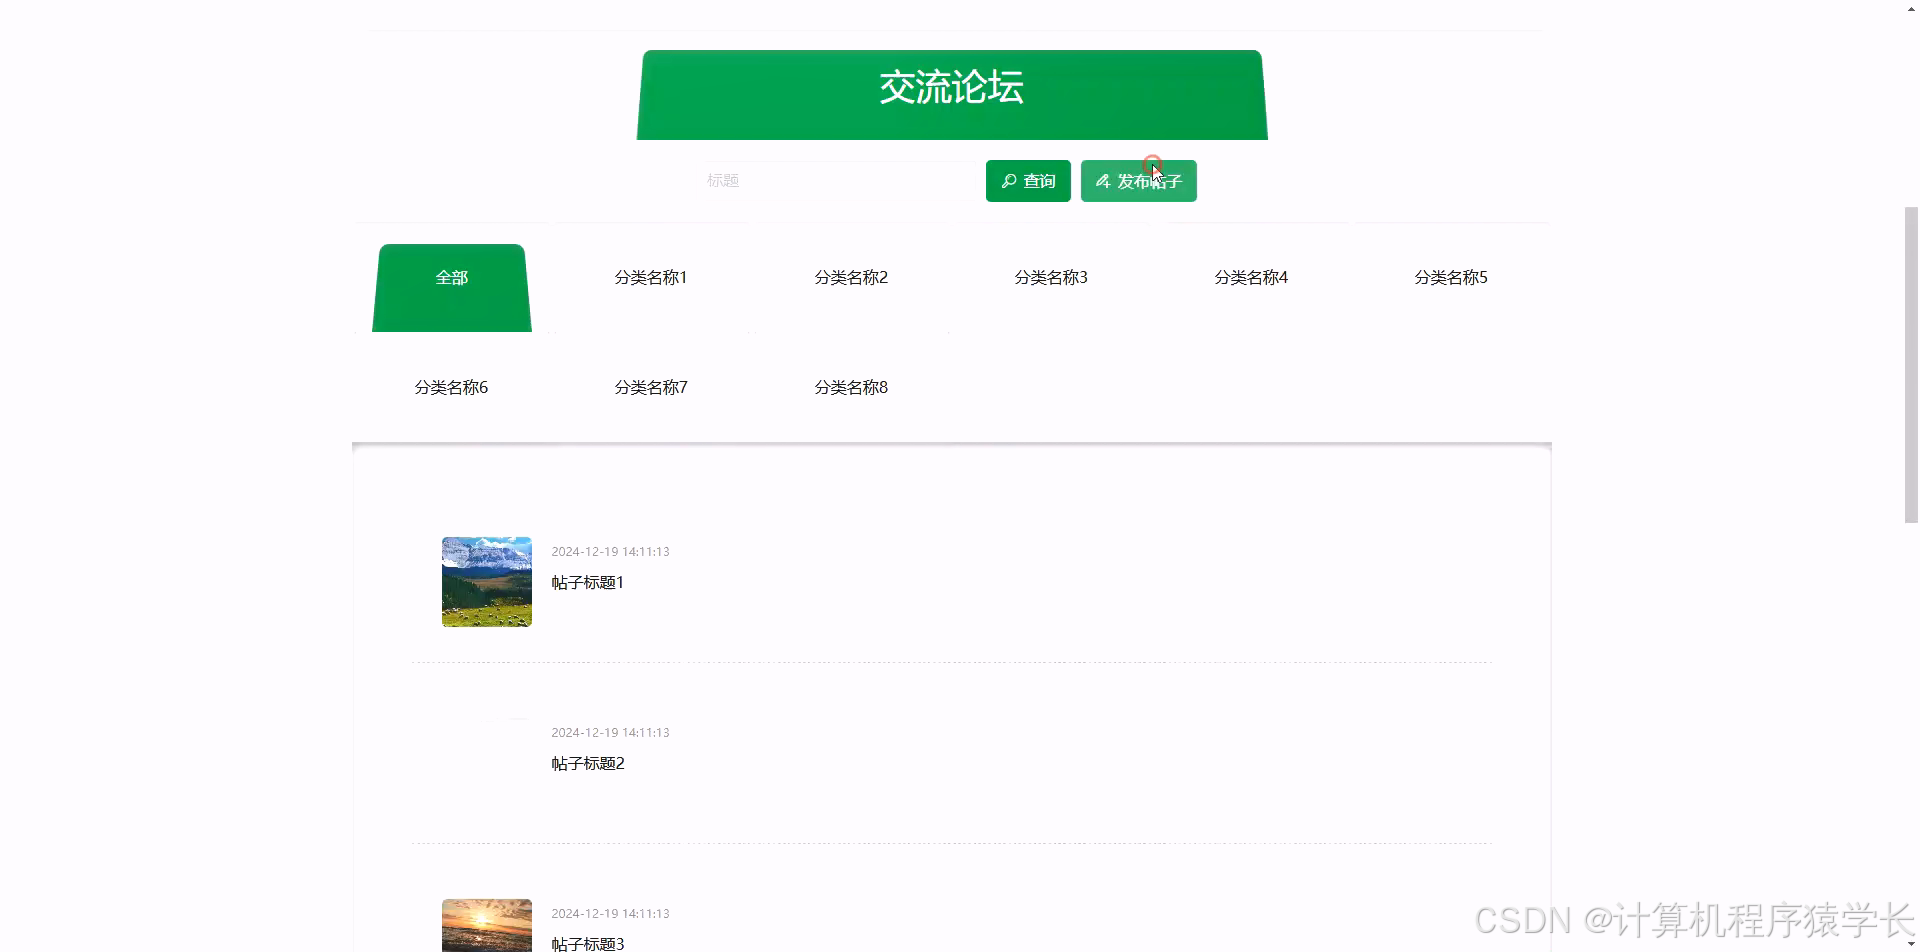The width and height of the screenshot is (1920, 952).
Task: Open post titled 帖子标题1
Action: tap(588, 582)
